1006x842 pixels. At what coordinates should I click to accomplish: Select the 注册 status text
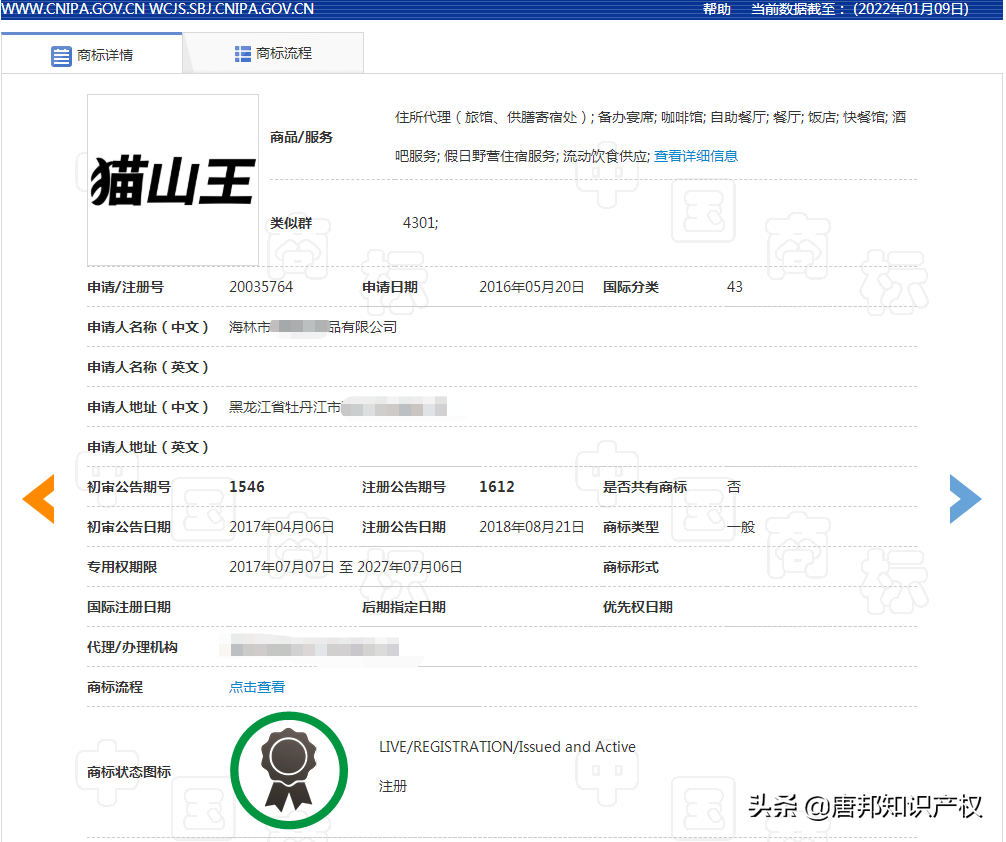(393, 786)
